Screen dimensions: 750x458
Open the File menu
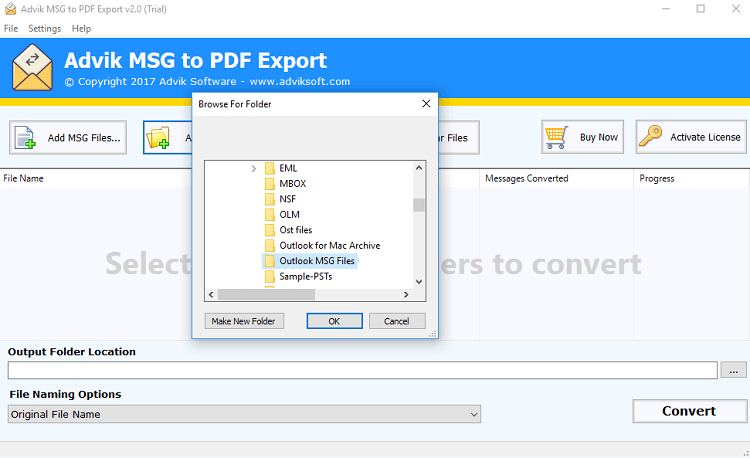tap(11, 29)
